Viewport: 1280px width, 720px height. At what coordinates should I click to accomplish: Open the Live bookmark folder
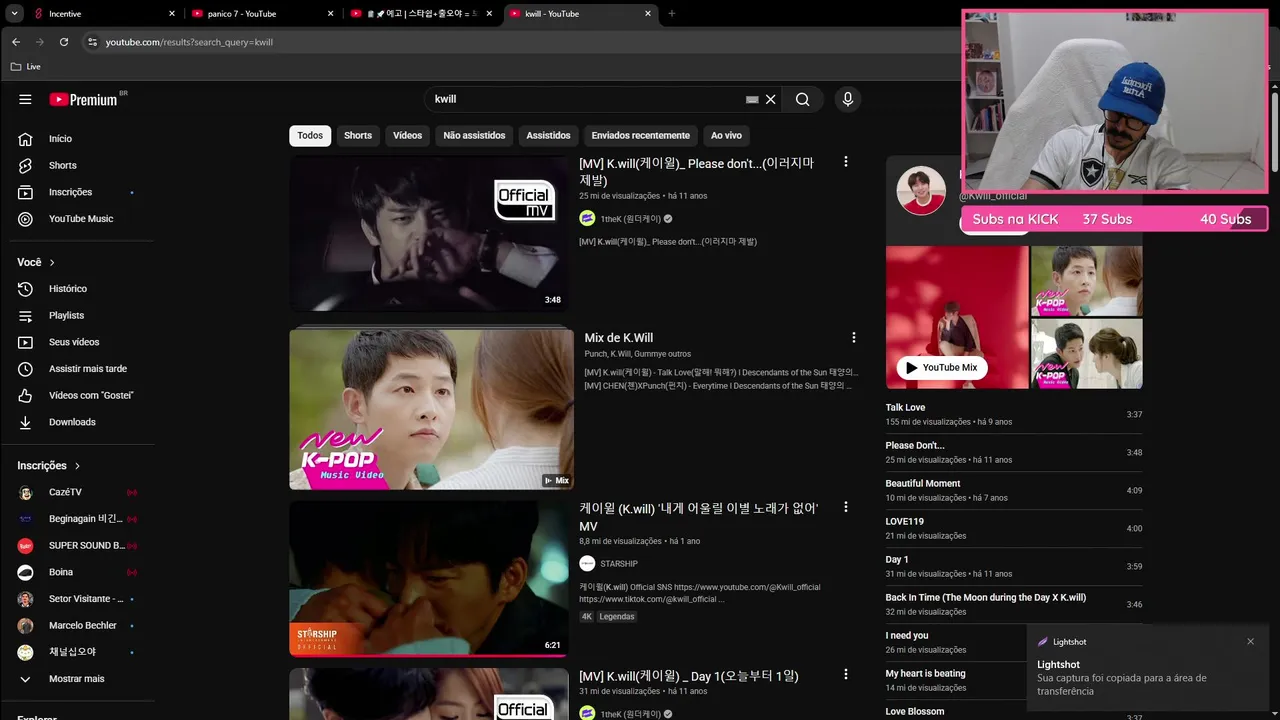pyautogui.click(x=26, y=67)
